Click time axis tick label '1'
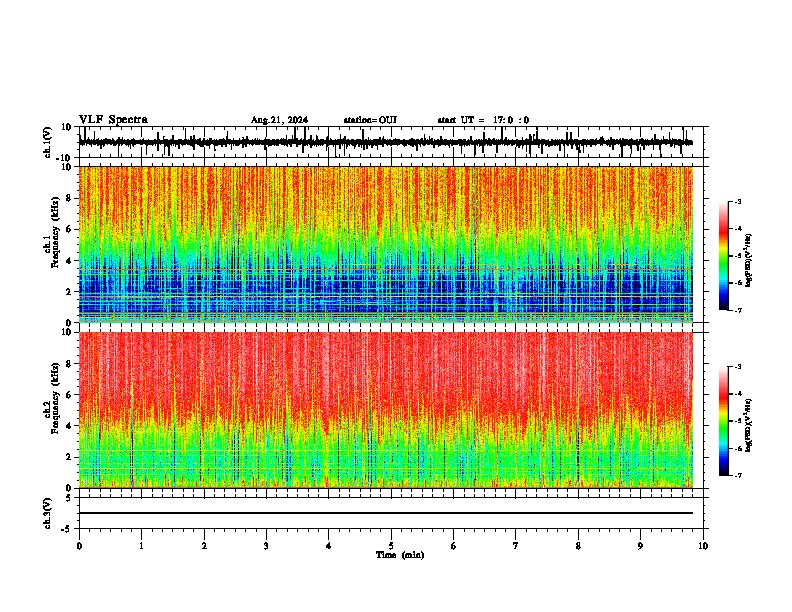Image resolution: width=792 pixels, height=612 pixels. pos(141,546)
